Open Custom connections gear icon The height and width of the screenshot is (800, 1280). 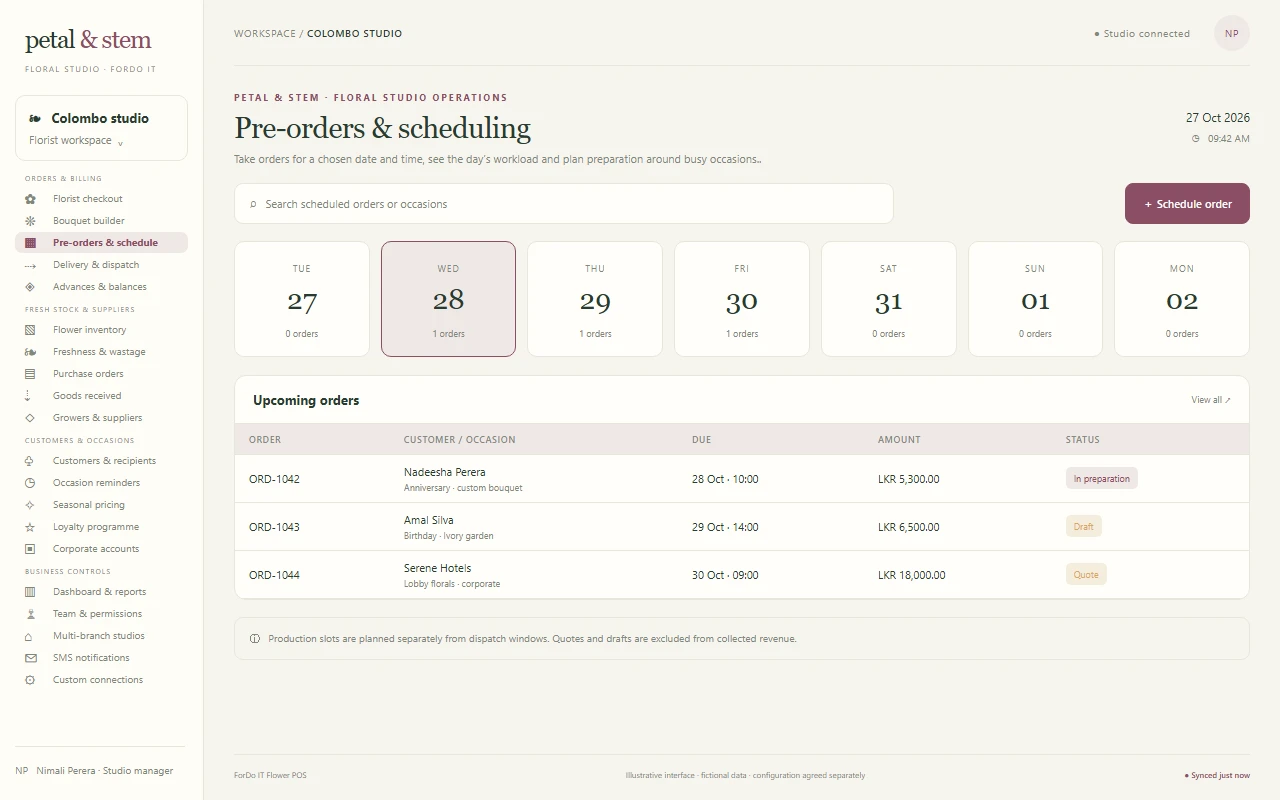[x=30, y=680]
